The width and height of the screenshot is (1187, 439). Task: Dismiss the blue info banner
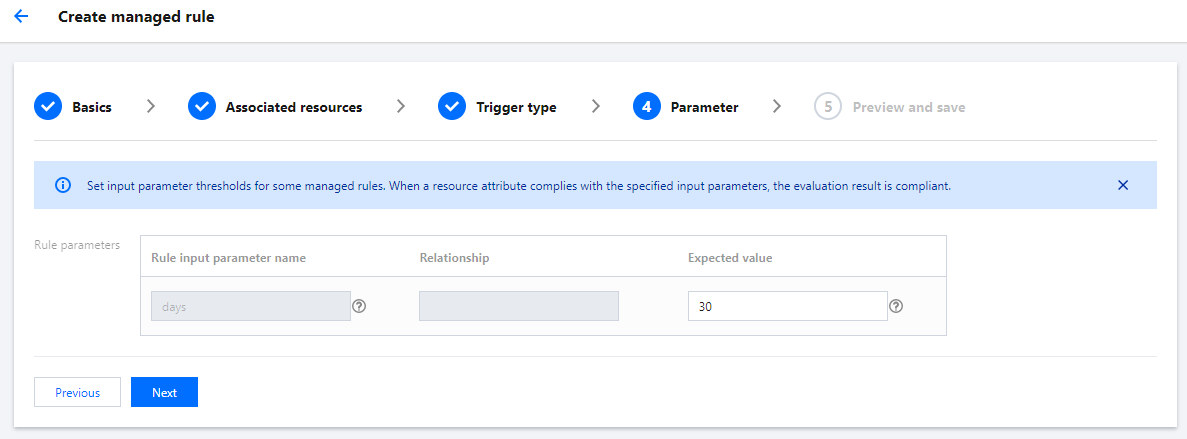tap(1123, 185)
